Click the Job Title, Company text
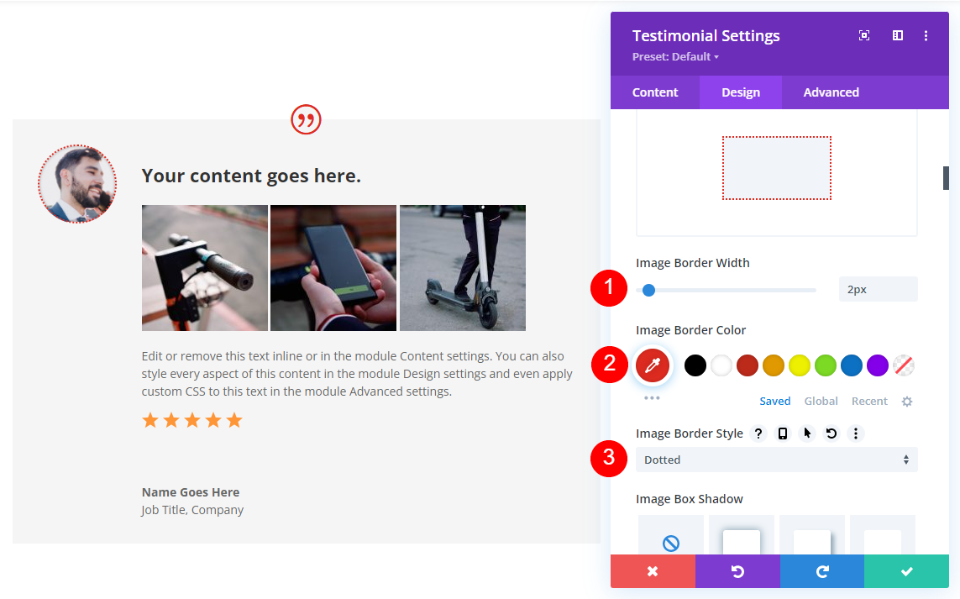Viewport: 960px width, 599px height. click(192, 510)
